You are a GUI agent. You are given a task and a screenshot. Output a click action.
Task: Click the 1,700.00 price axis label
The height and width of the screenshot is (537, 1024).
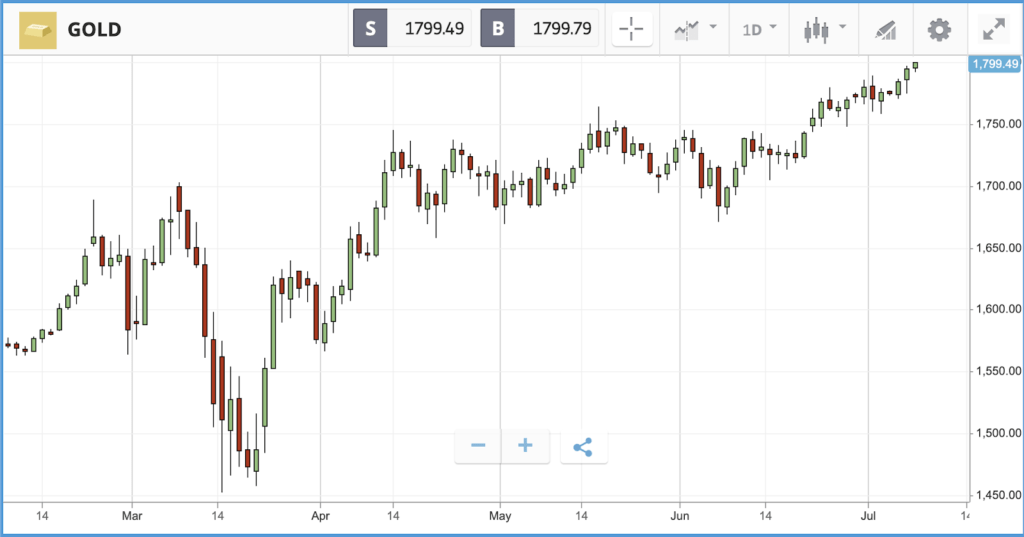999,186
